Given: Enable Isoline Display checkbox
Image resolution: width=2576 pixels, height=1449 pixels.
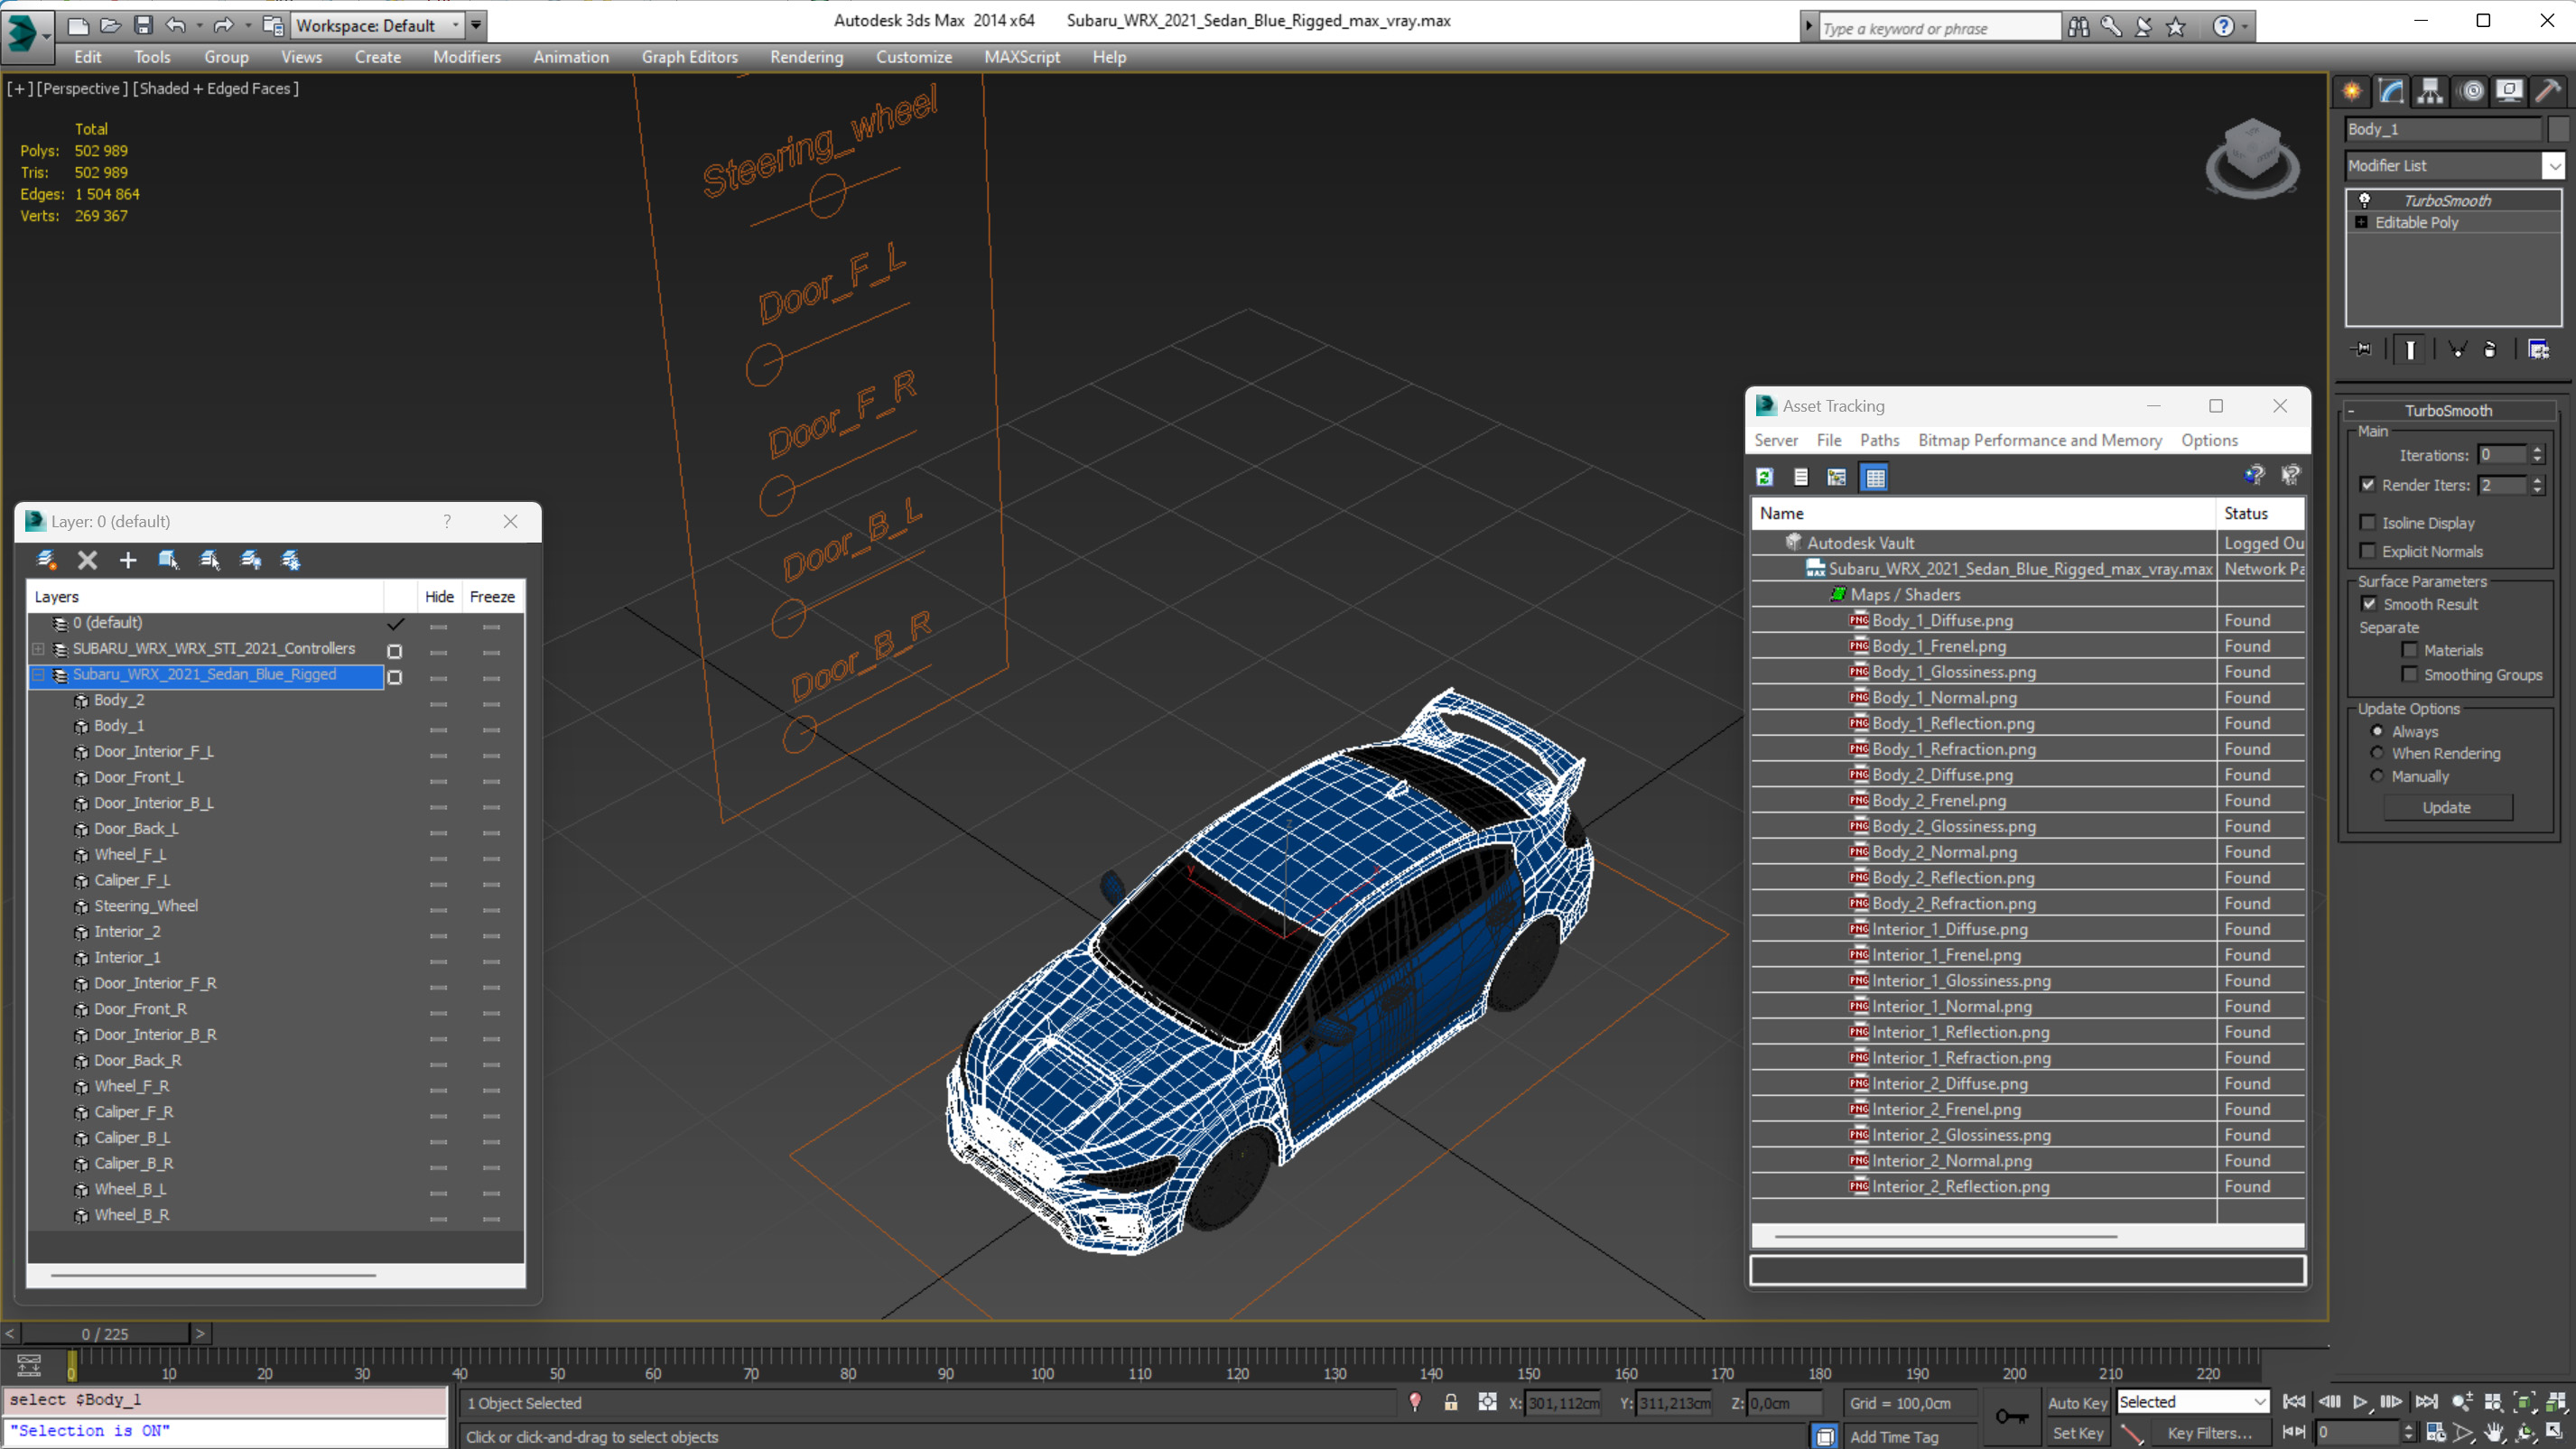Looking at the screenshot, I should pyautogui.click(x=2368, y=523).
